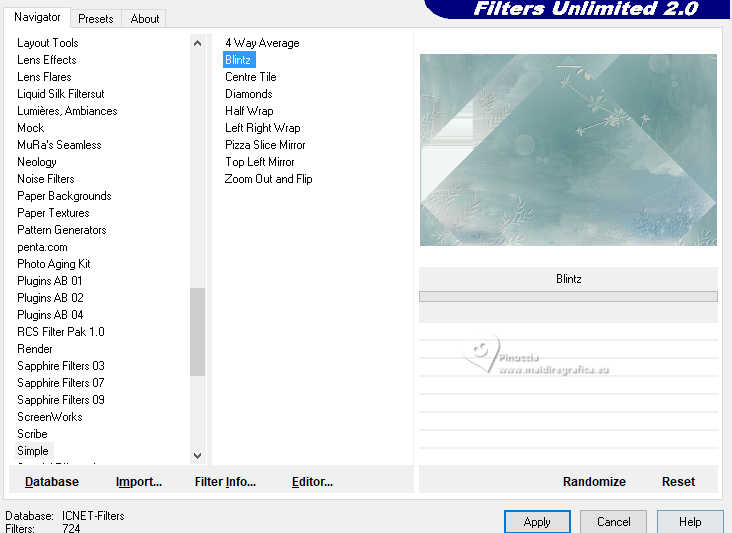Select the Left Right Wrap filter
This screenshot has height=533, width=732.
263,128
